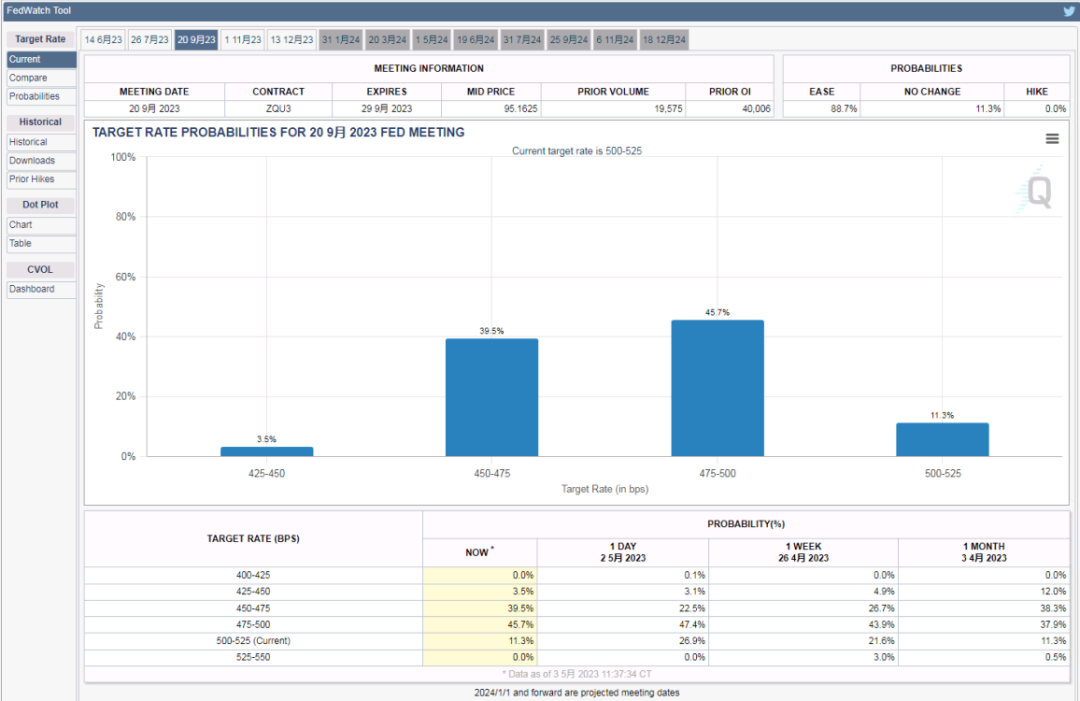Open Probabilities in the sidebar
The image size is (1080, 701).
point(41,96)
